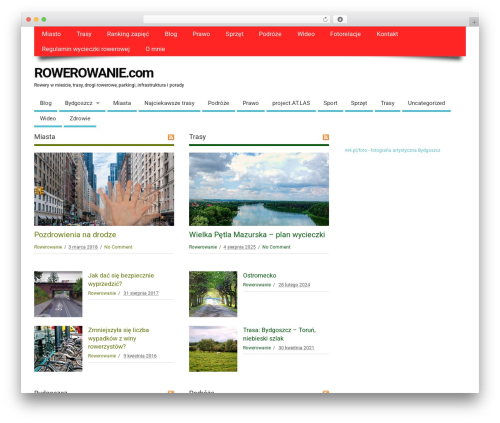Open O mnie page
500x423 pixels.
(155, 49)
